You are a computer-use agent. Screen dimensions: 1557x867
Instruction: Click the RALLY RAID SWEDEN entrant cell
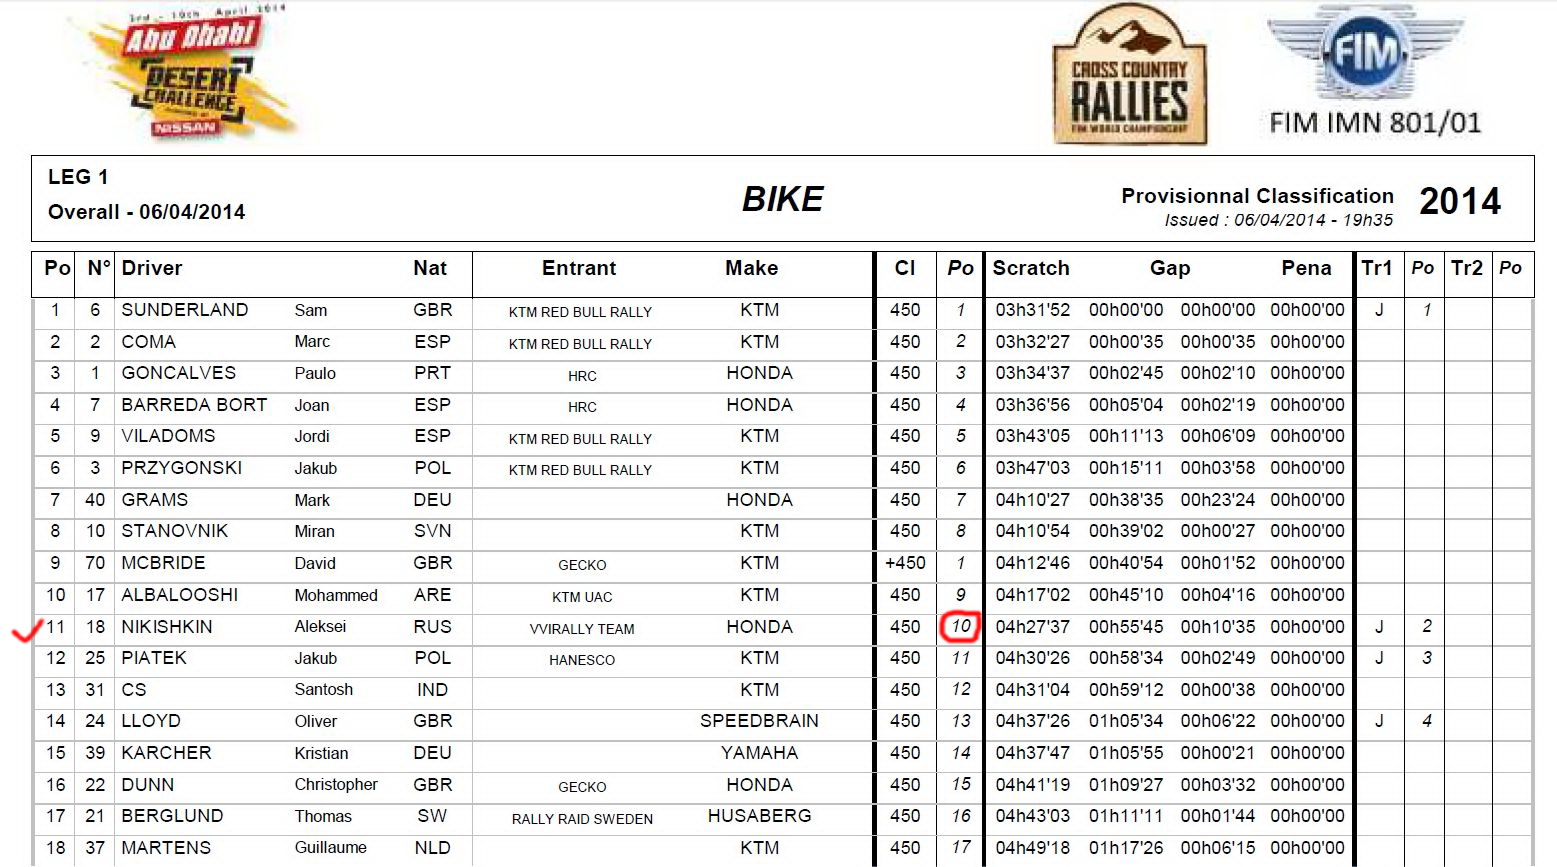(x=582, y=819)
